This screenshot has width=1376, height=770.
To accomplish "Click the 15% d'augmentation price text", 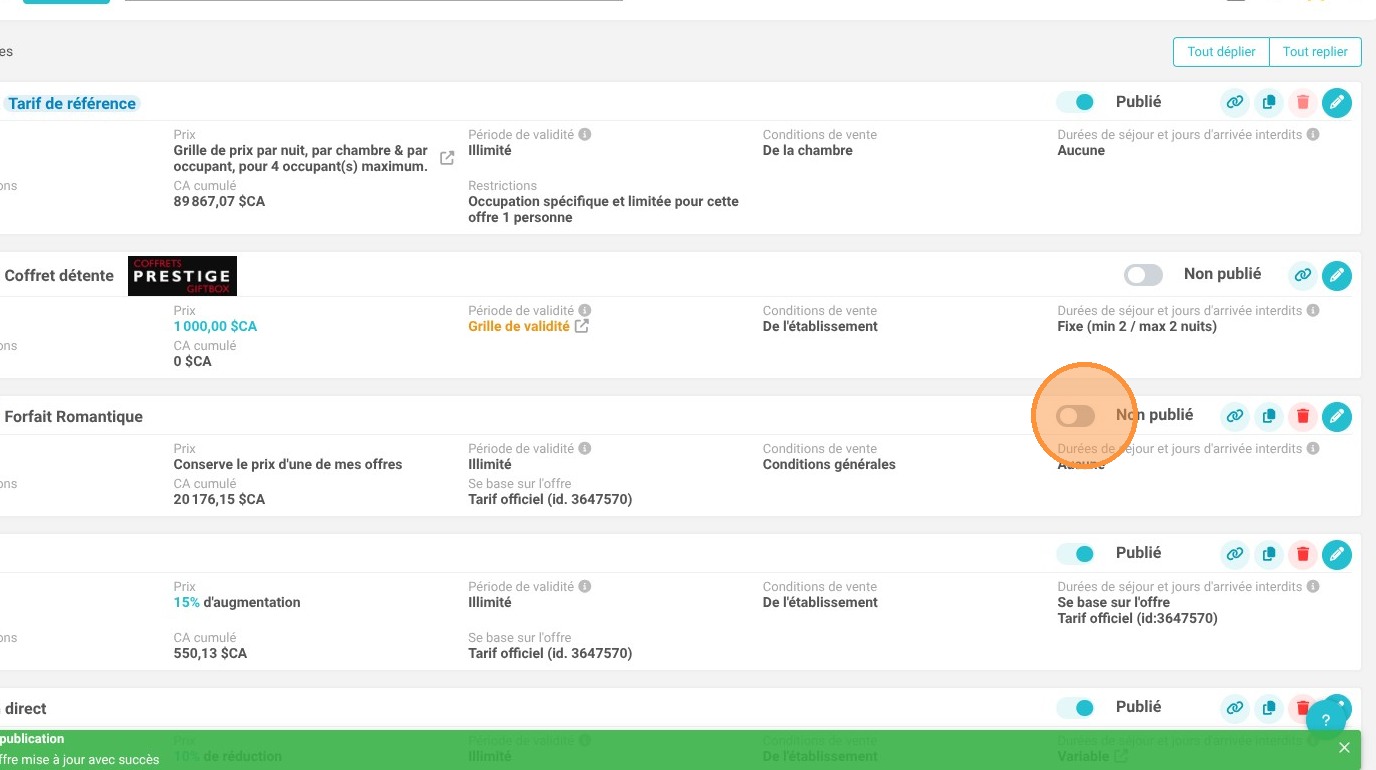I will coord(237,602).
